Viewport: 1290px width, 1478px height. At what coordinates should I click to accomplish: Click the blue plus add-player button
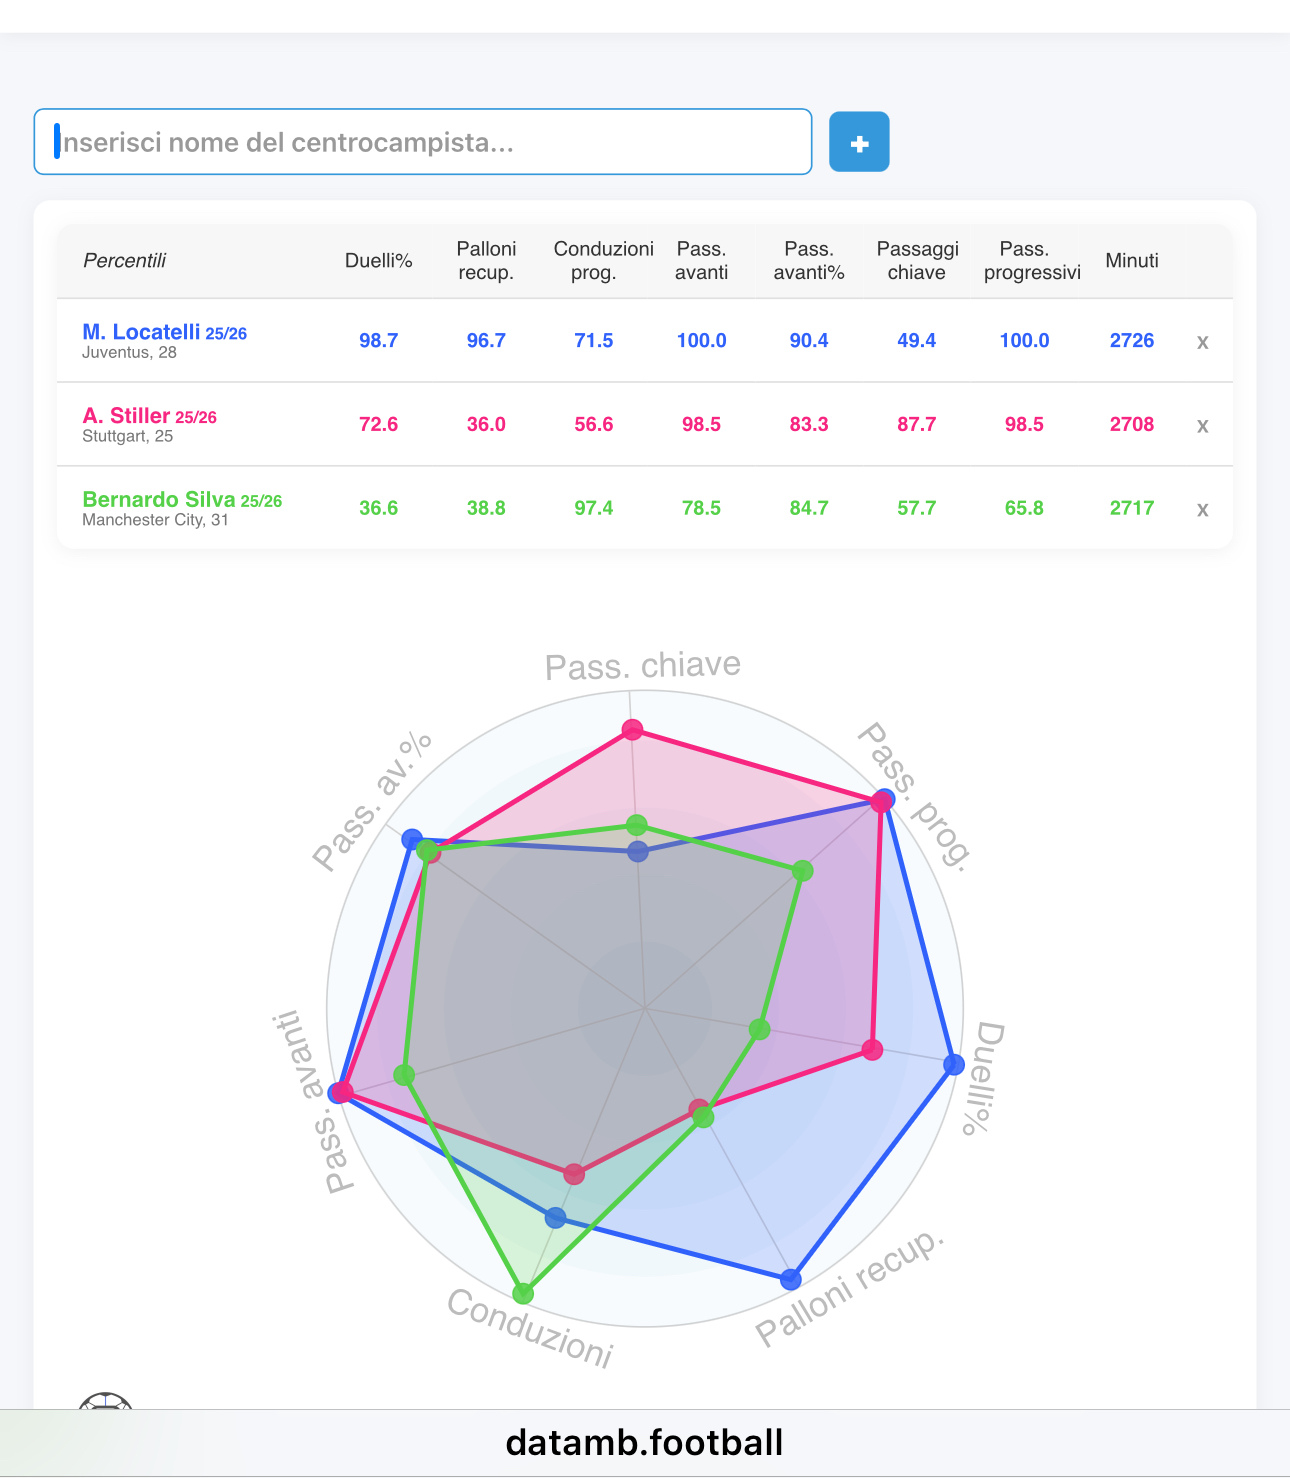coord(859,142)
